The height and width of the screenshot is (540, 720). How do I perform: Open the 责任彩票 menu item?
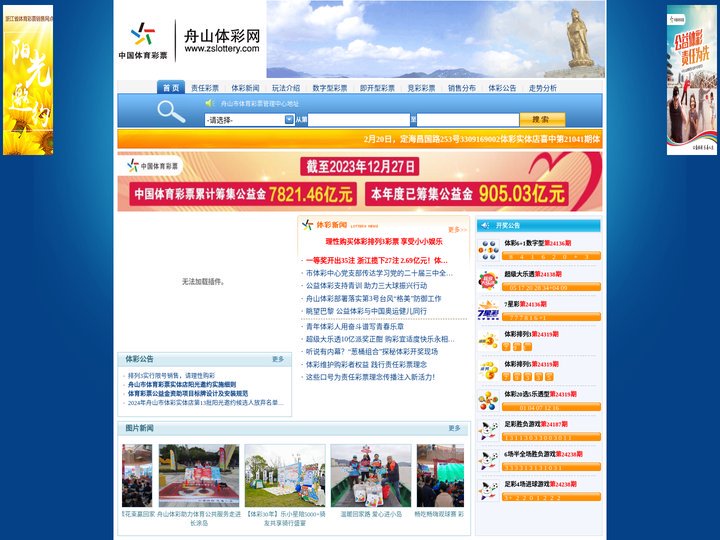point(205,88)
